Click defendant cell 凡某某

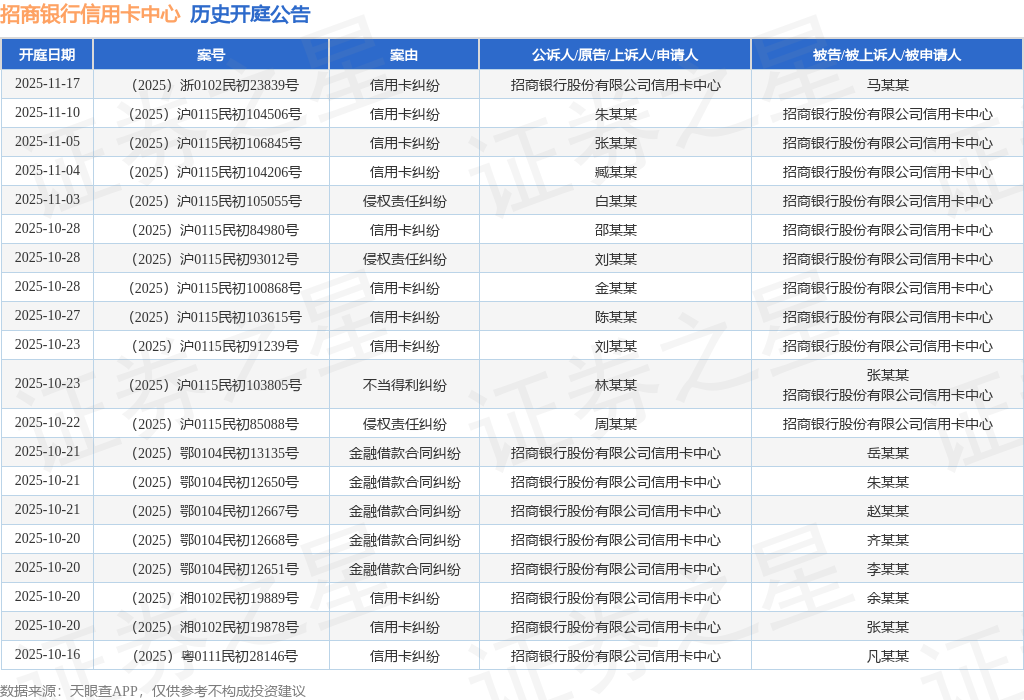888,656
